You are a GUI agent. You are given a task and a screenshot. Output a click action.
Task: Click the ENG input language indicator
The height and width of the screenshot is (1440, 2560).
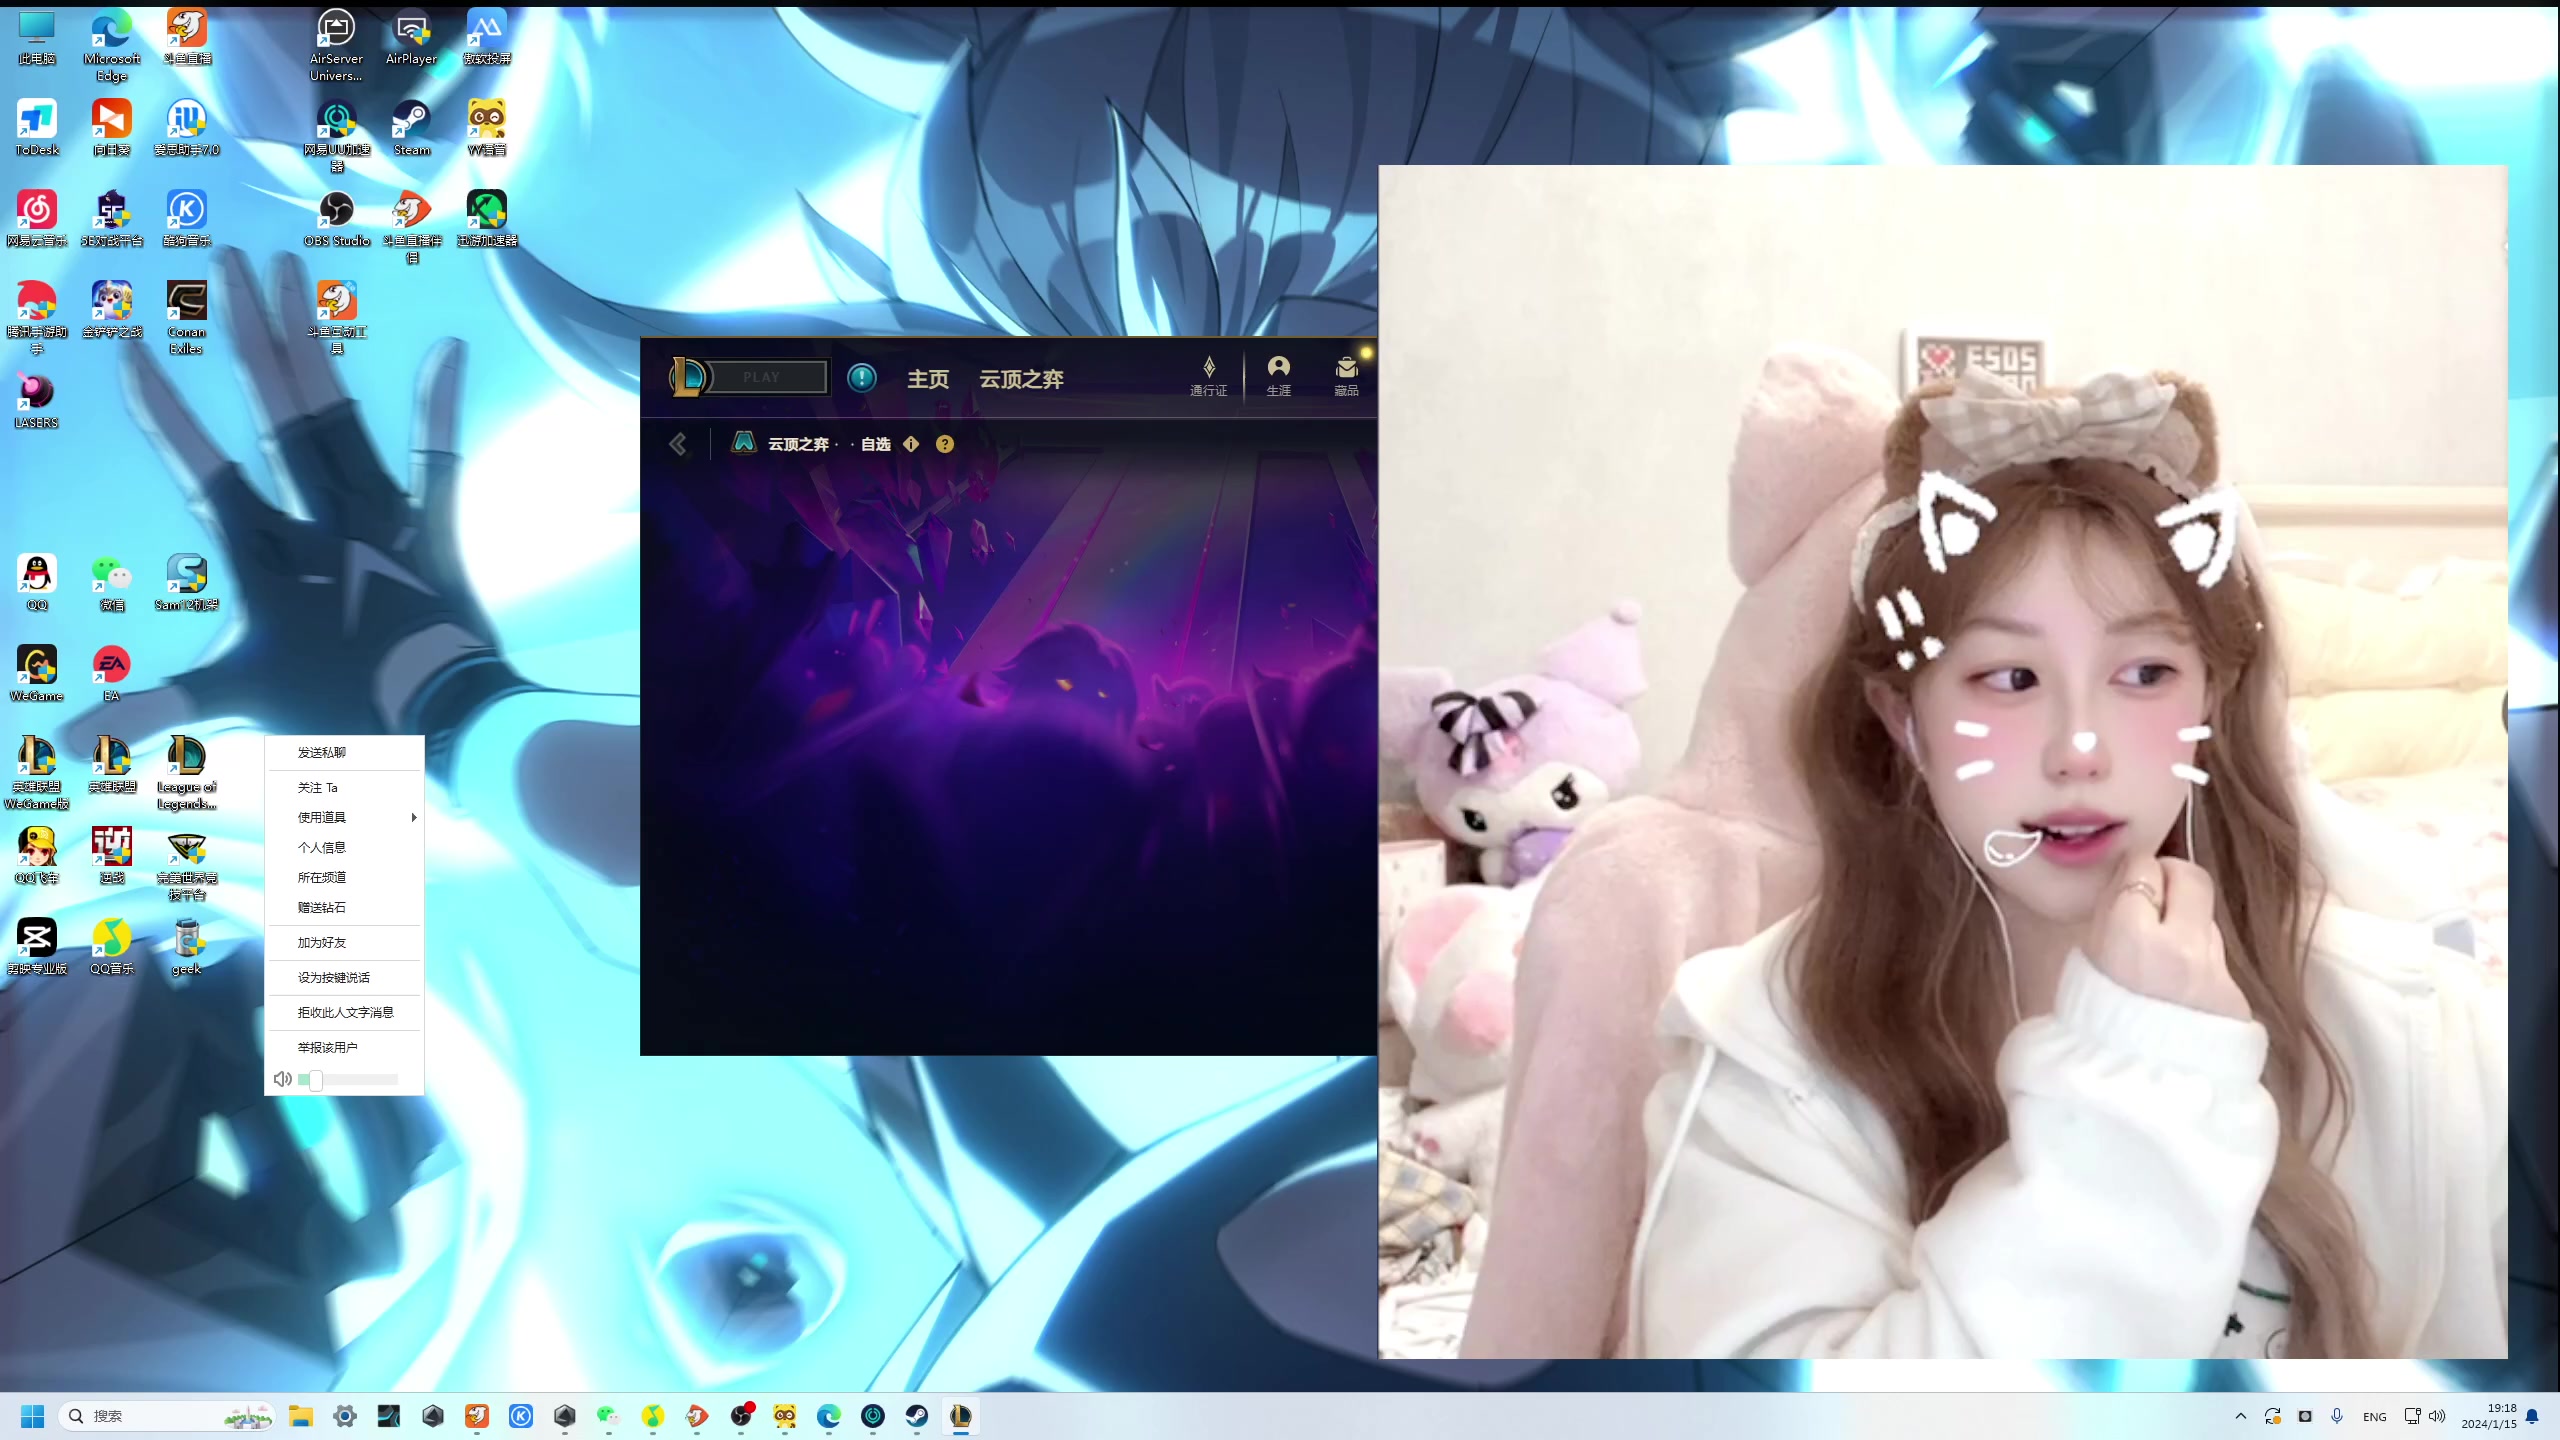pyautogui.click(x=2375, y=1417)
